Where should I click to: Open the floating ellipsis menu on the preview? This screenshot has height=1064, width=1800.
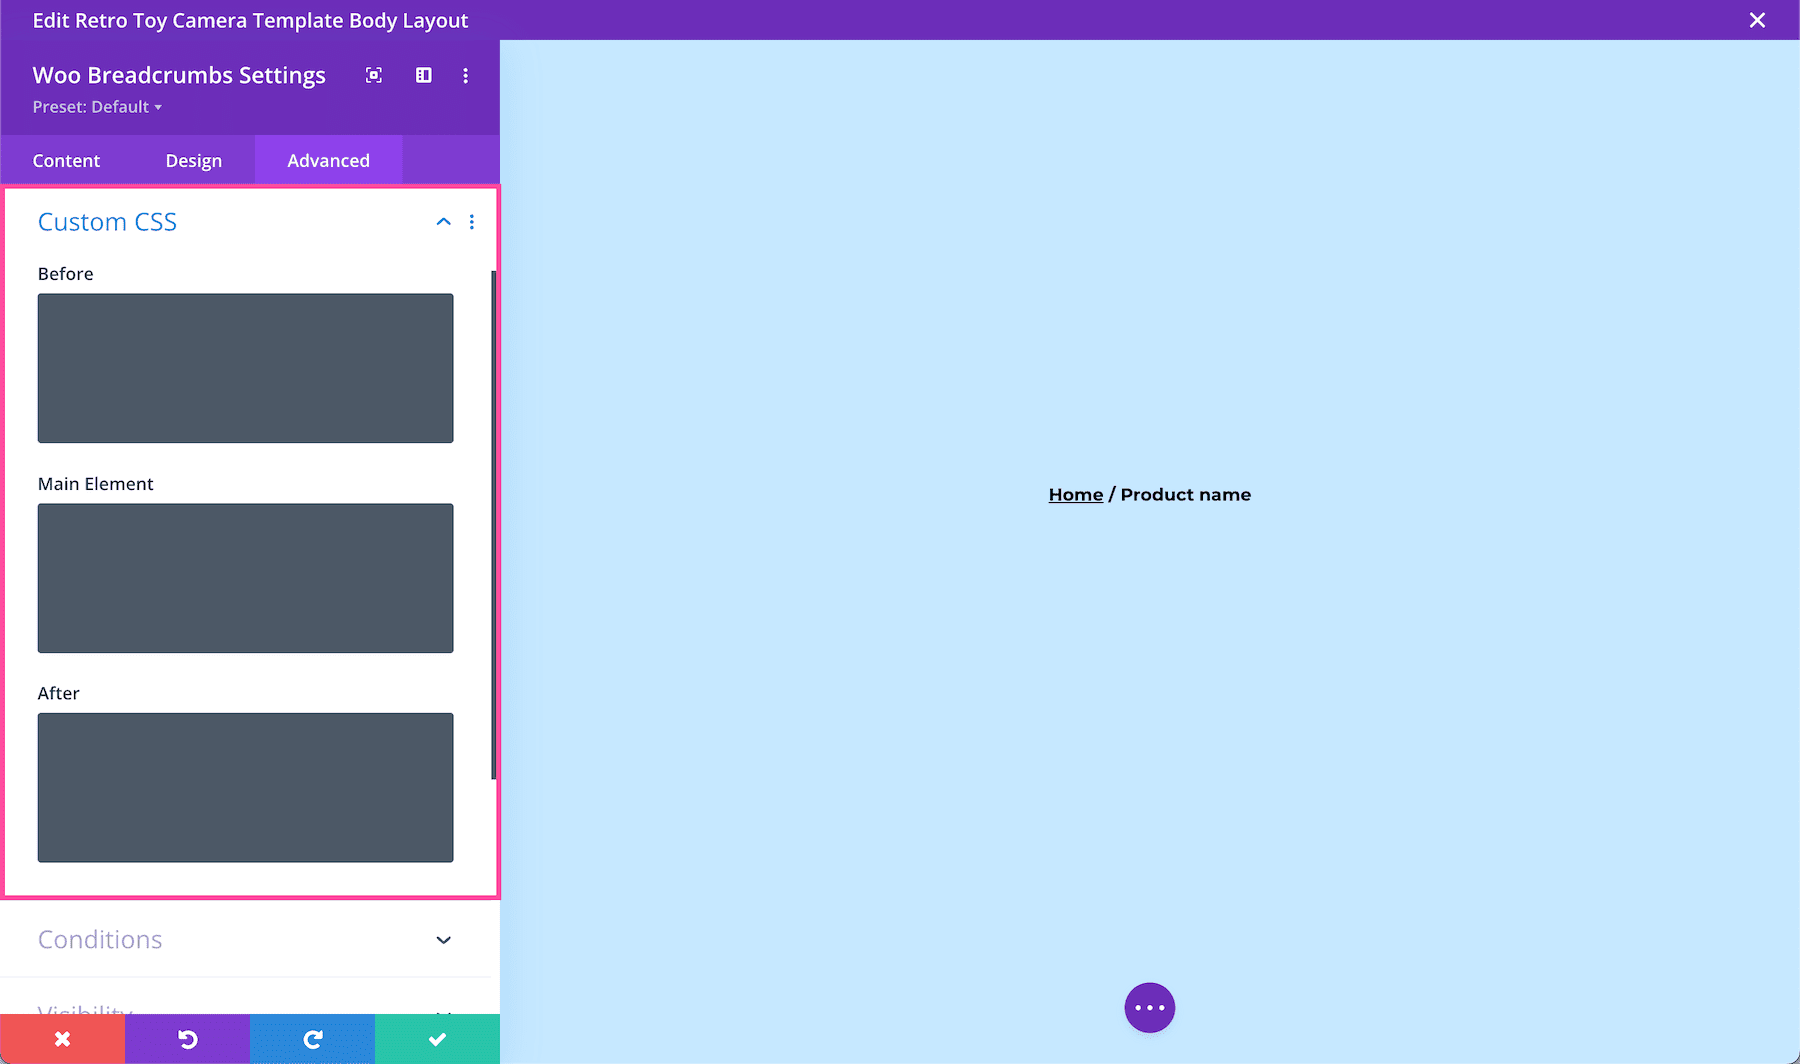[1149, 1007]
